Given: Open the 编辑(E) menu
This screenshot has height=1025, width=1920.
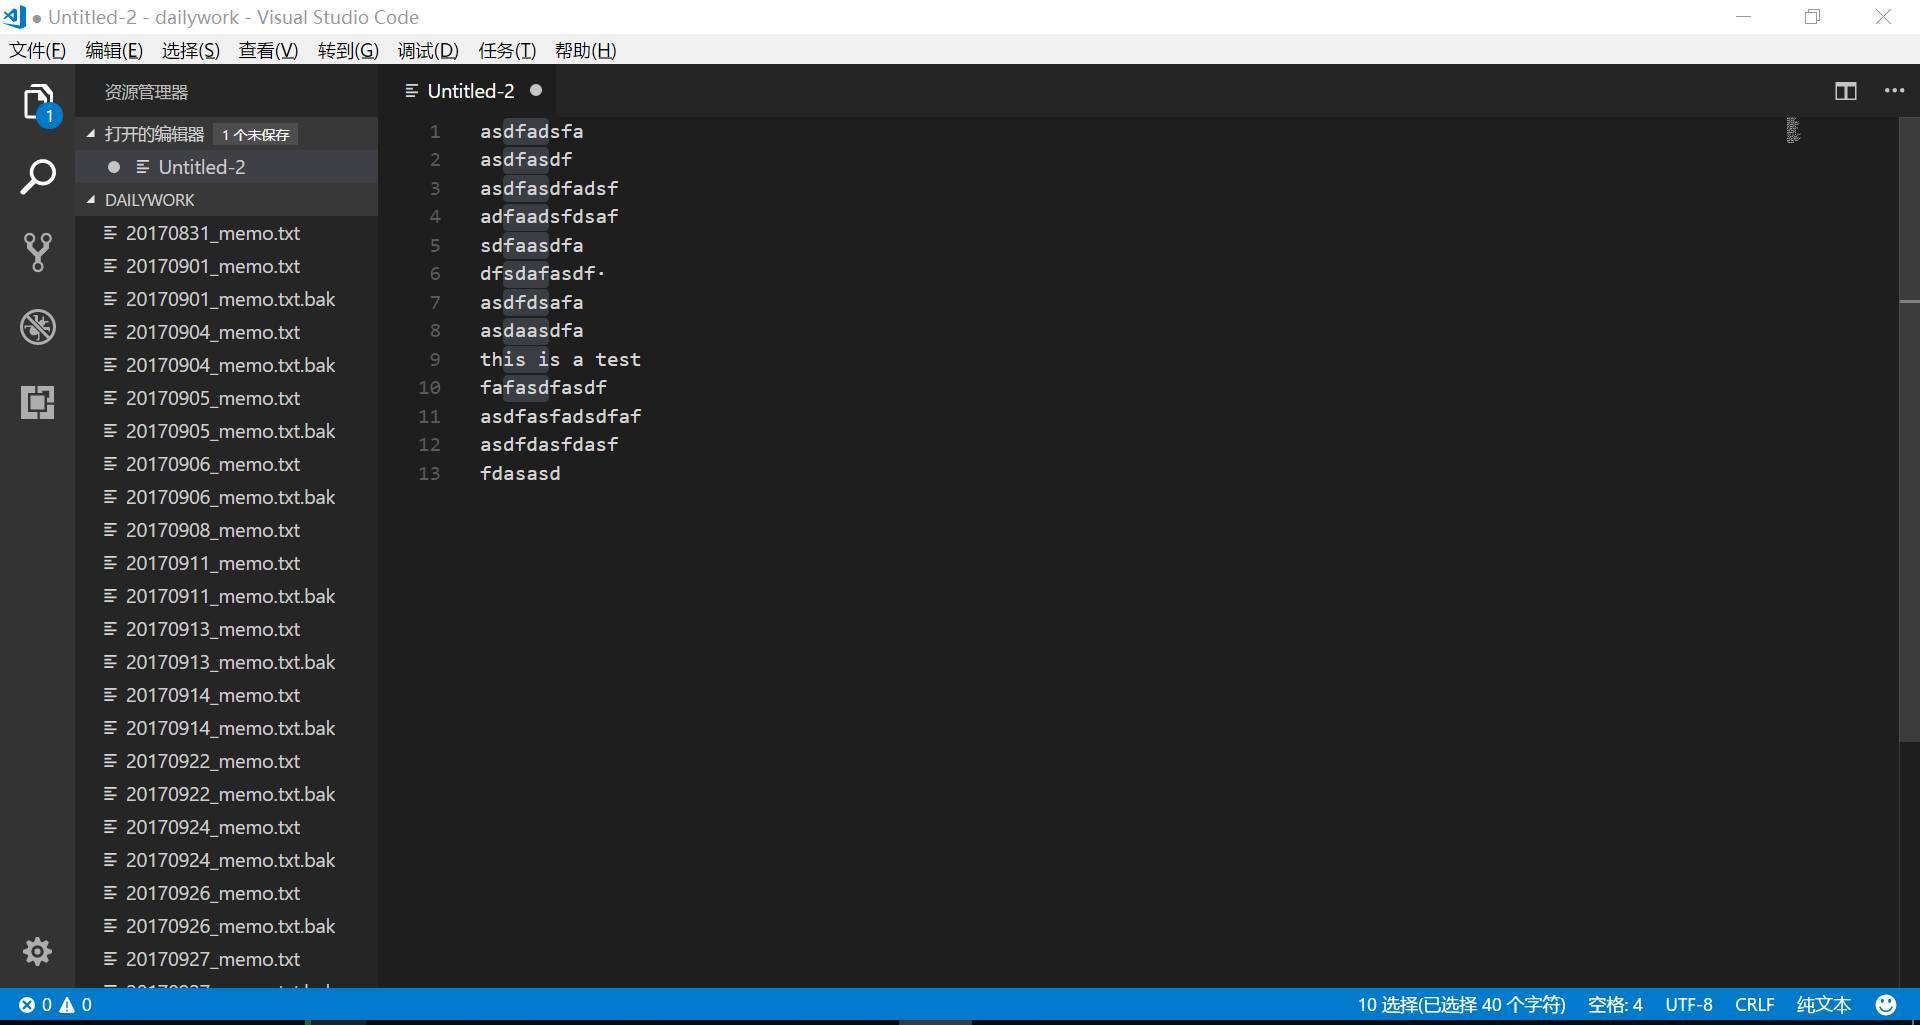Looking at the screenshot, I should pos(114,50).
